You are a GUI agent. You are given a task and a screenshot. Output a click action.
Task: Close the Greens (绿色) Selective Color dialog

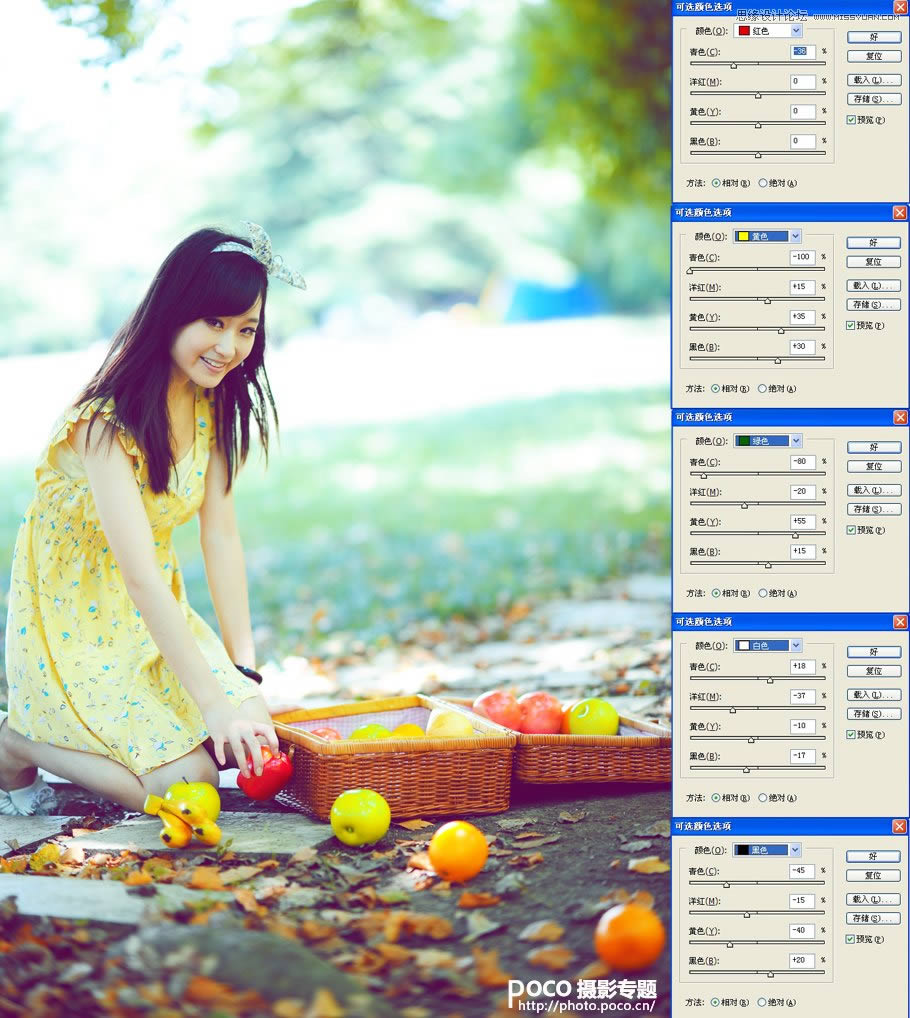(899, 417)
